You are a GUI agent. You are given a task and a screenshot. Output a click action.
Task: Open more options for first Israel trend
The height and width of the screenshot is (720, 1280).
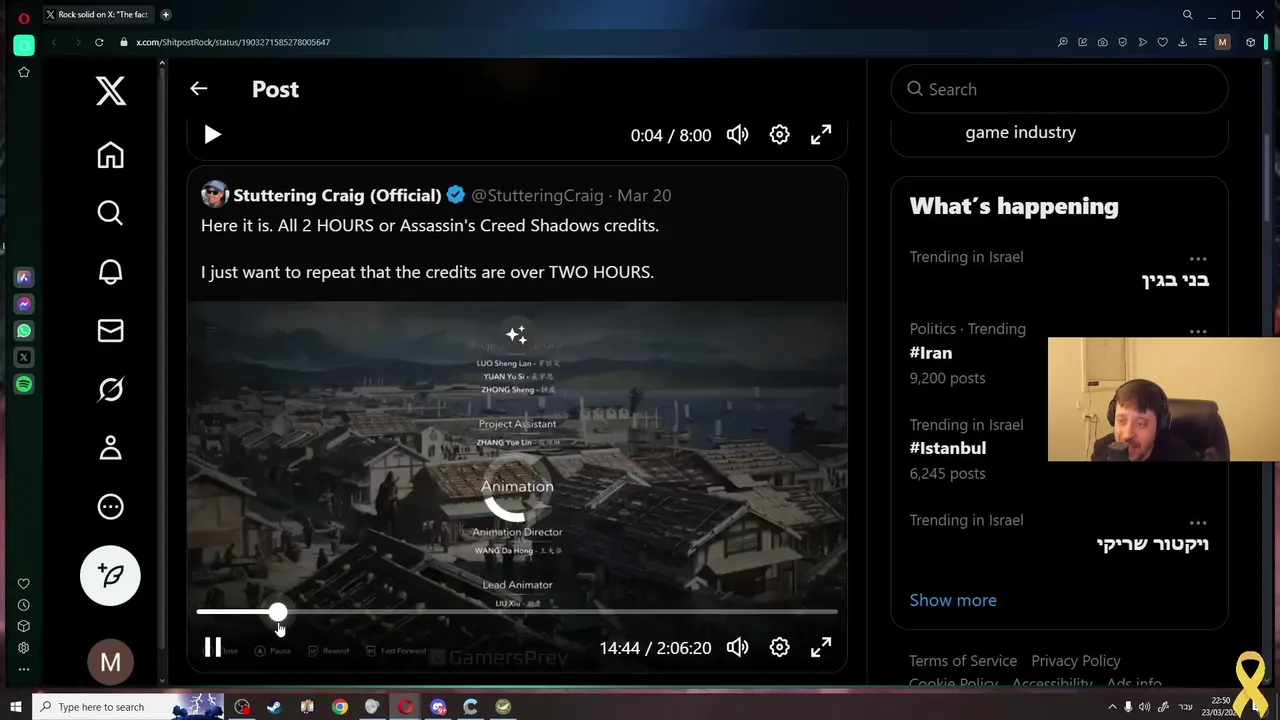tap(1198, 258)
